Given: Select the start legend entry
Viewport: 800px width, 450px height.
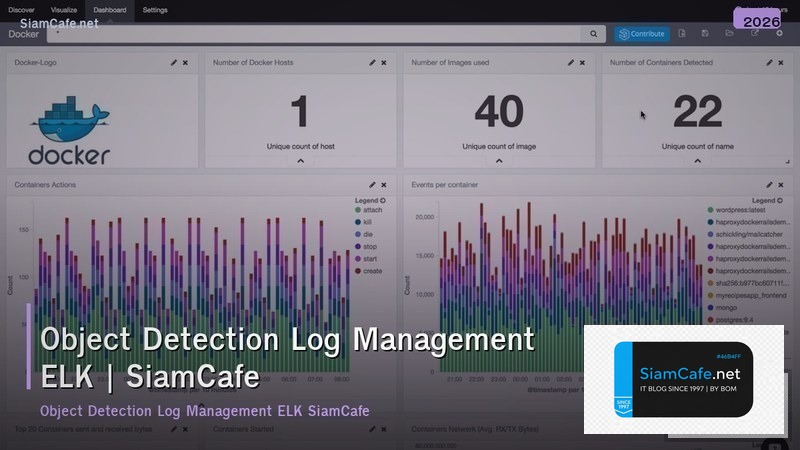Looking at the screenshot, I should click(x=366, y=259).
